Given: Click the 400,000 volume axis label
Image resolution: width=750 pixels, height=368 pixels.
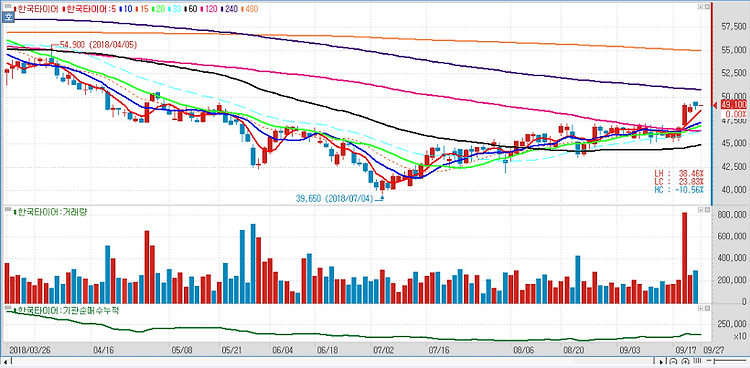Looking at the screenshot, I should tap(732, 258).
